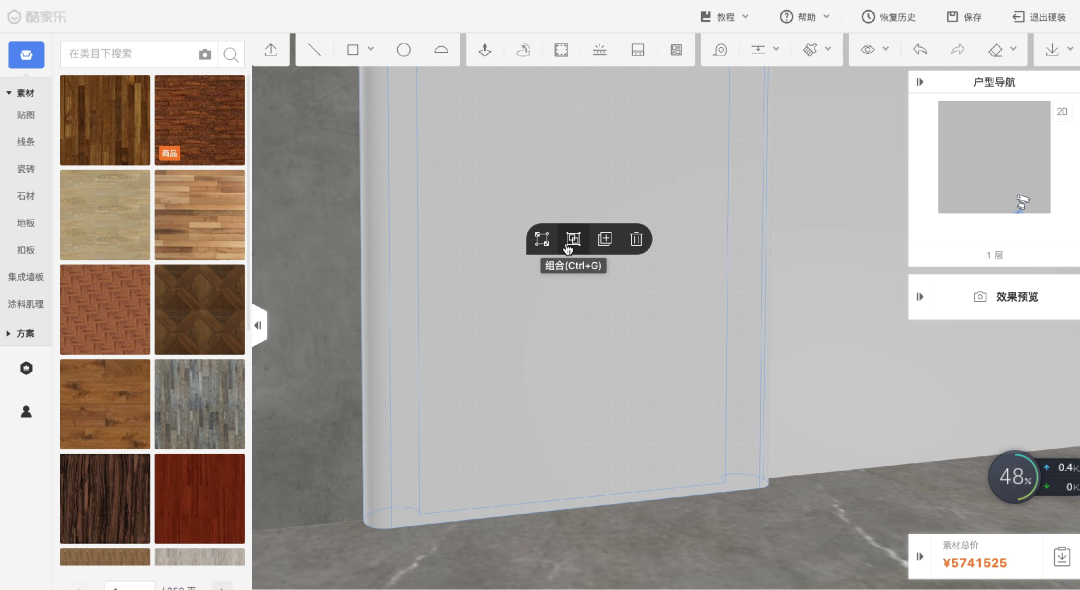The height and width of the screenshot is (590, 1080).
Task: Click the magnifier search icon
Action: (x=231, y=54)
